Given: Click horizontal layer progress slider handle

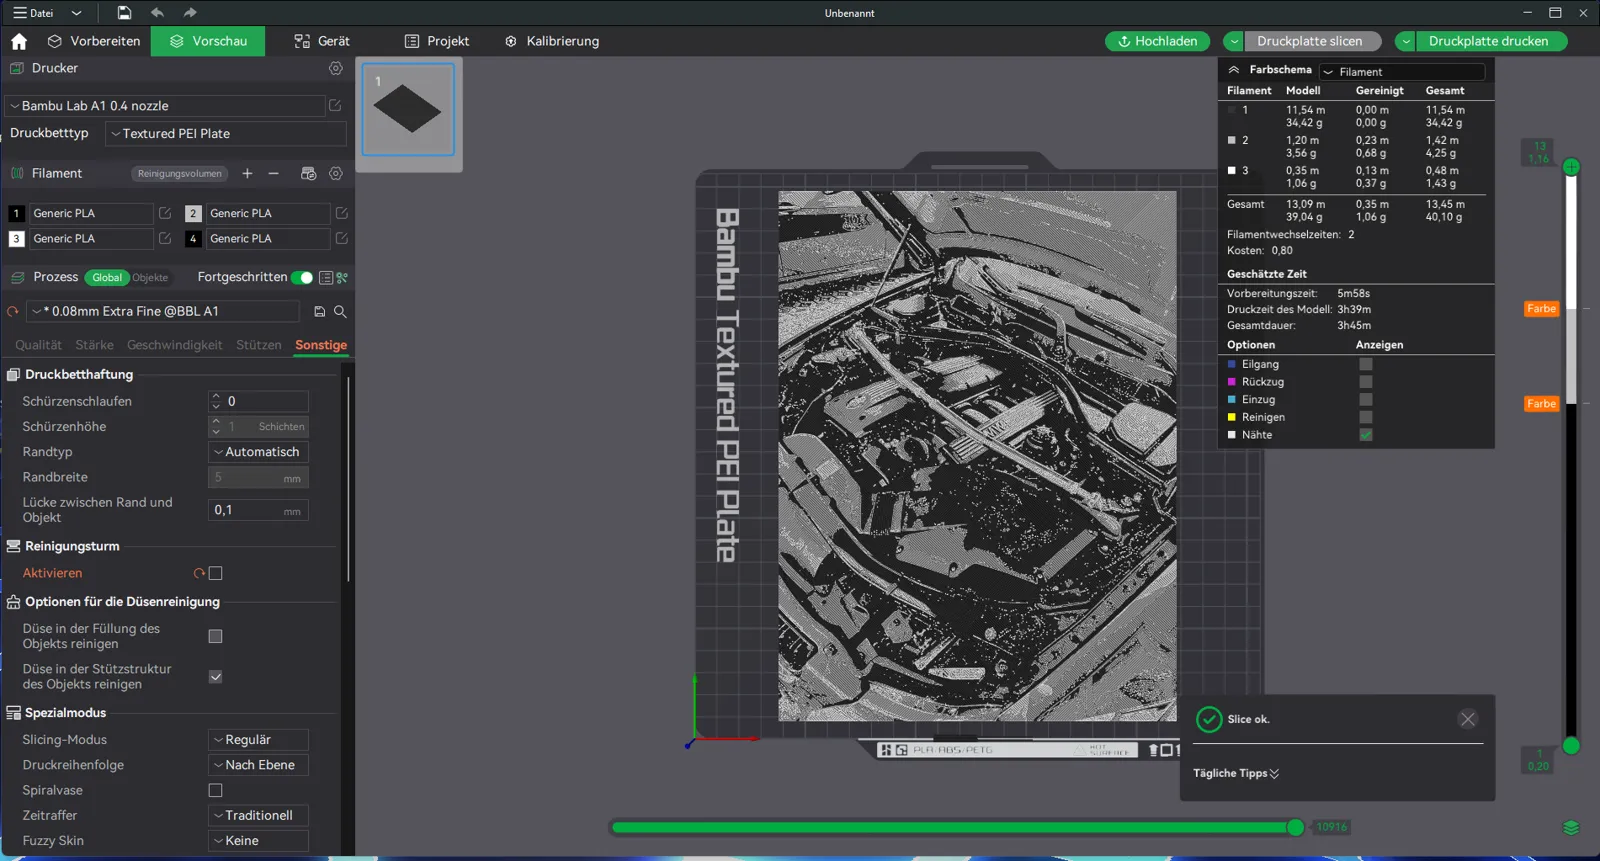Looking at the screenshot, I should click(x=1296, y=827).
